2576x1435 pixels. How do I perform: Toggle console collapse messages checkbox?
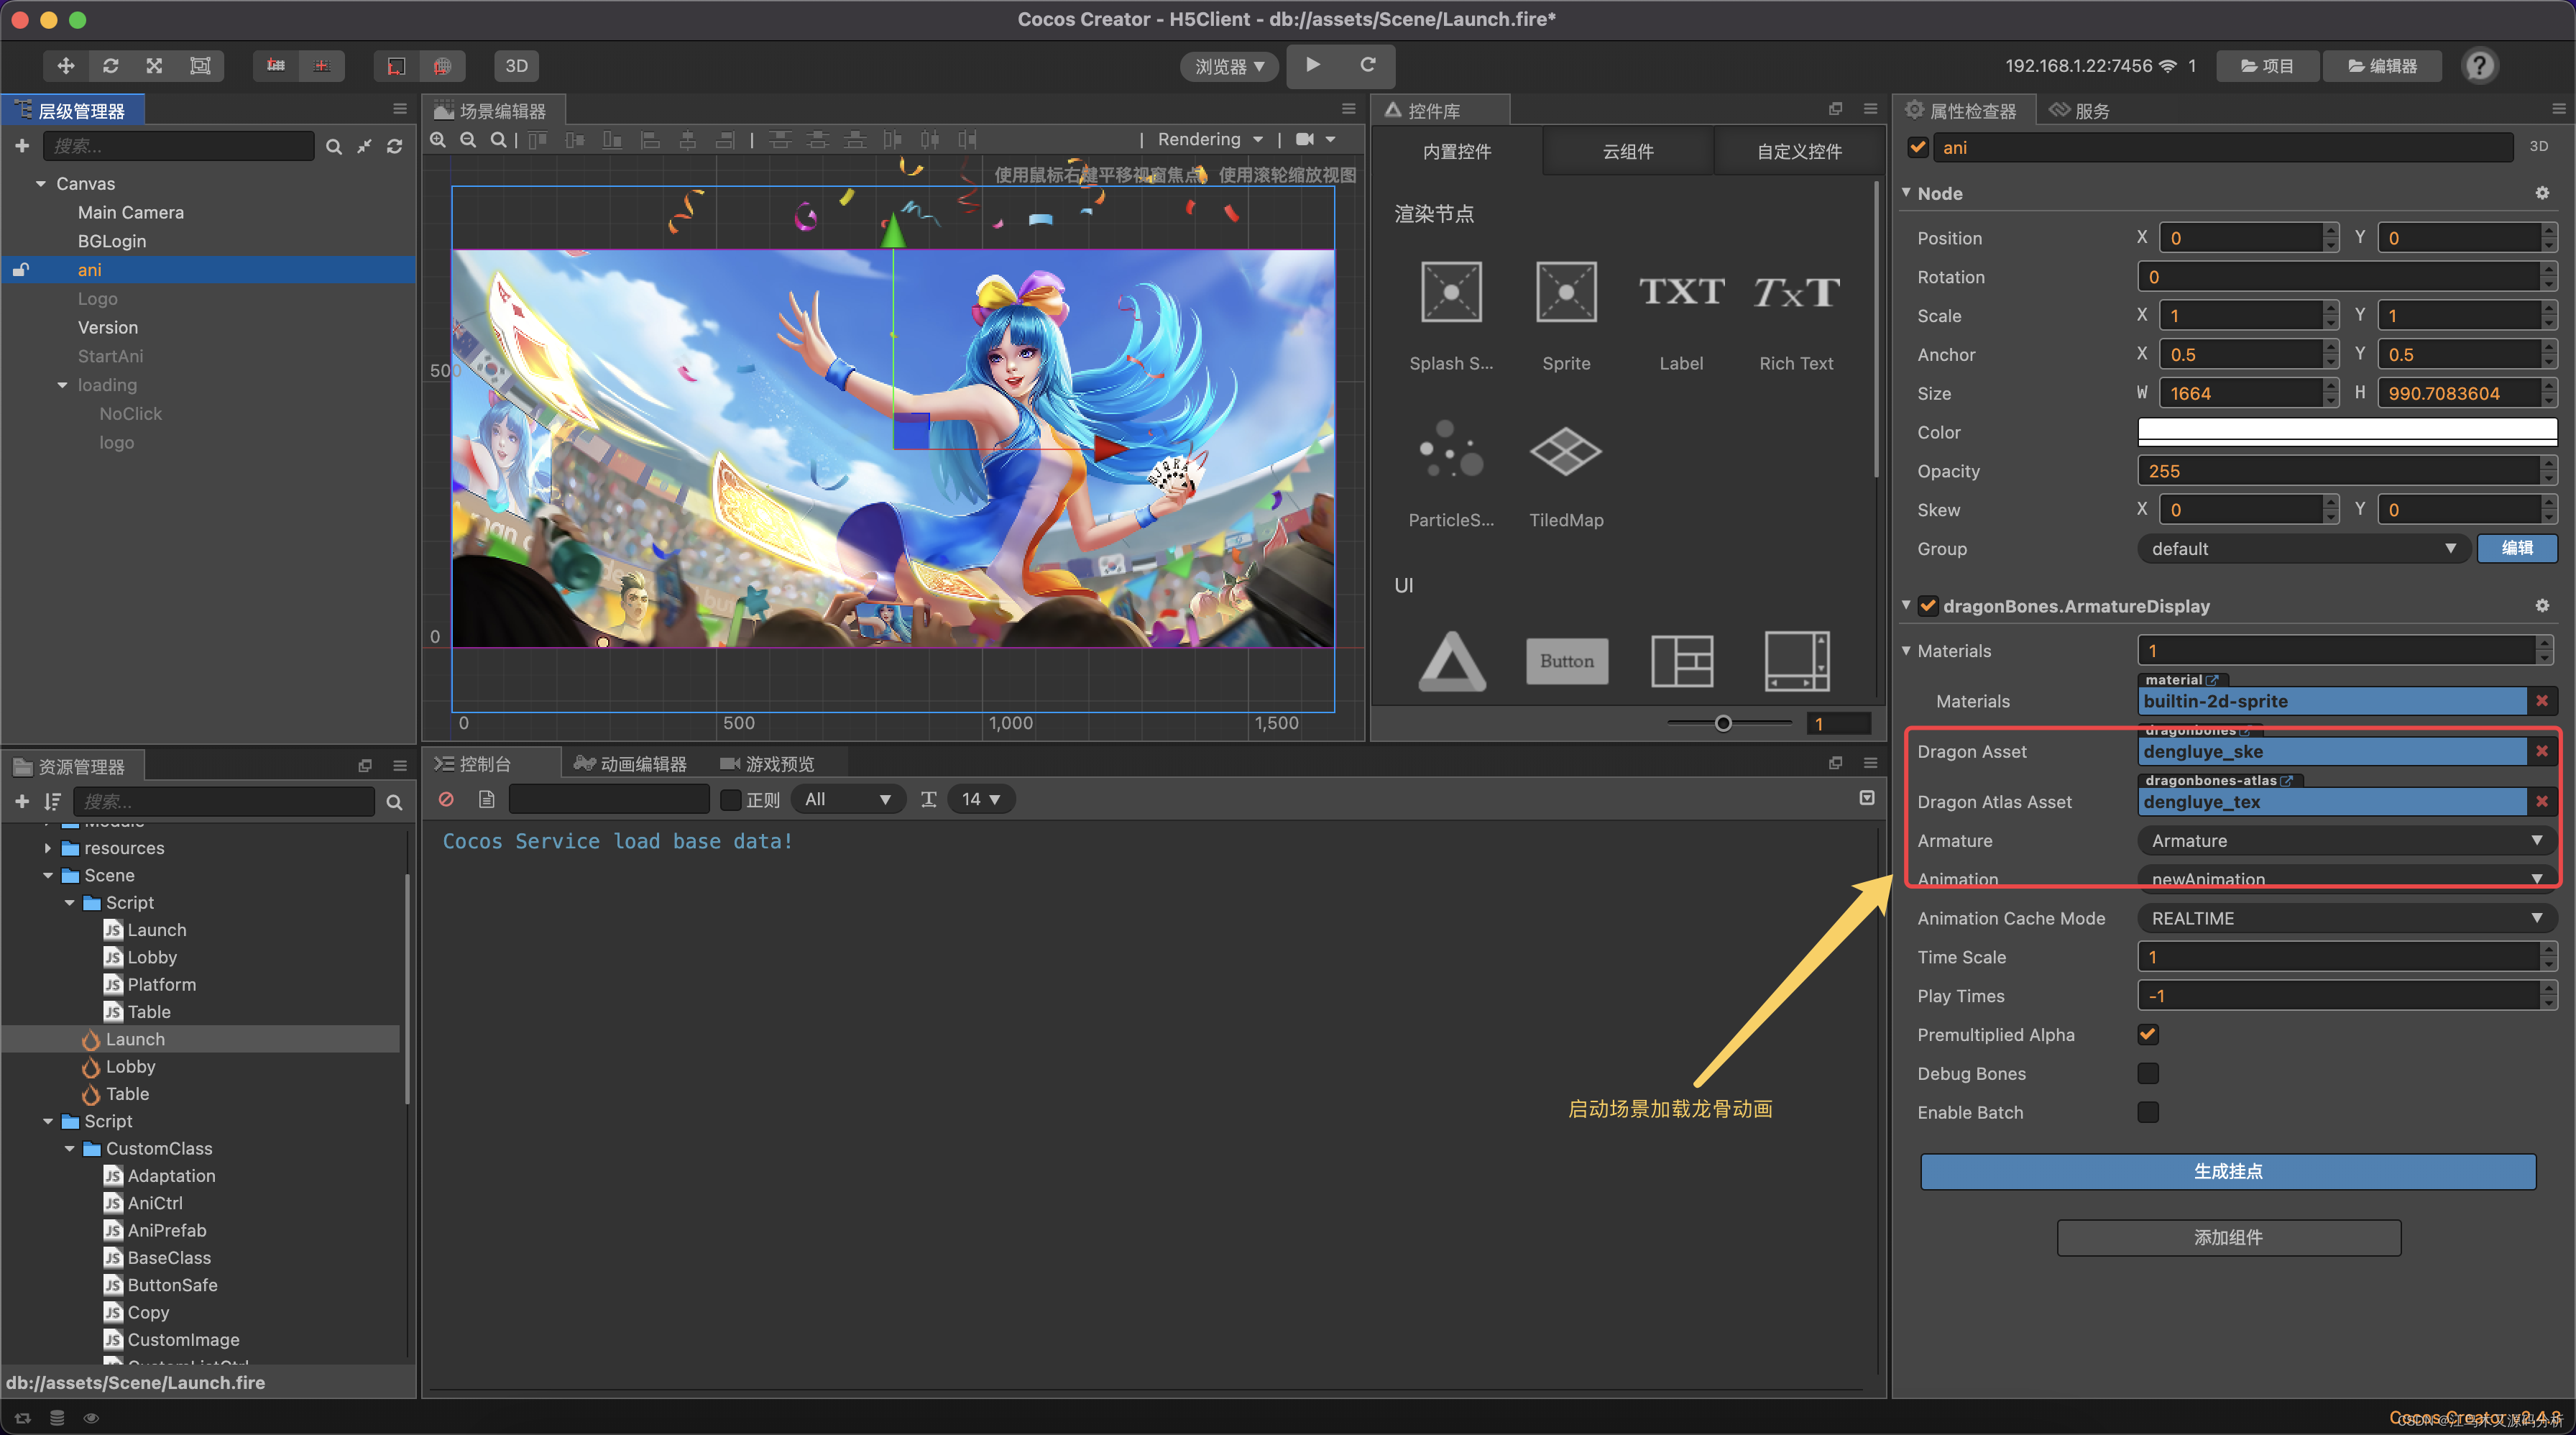click(x=1866, y=798)
